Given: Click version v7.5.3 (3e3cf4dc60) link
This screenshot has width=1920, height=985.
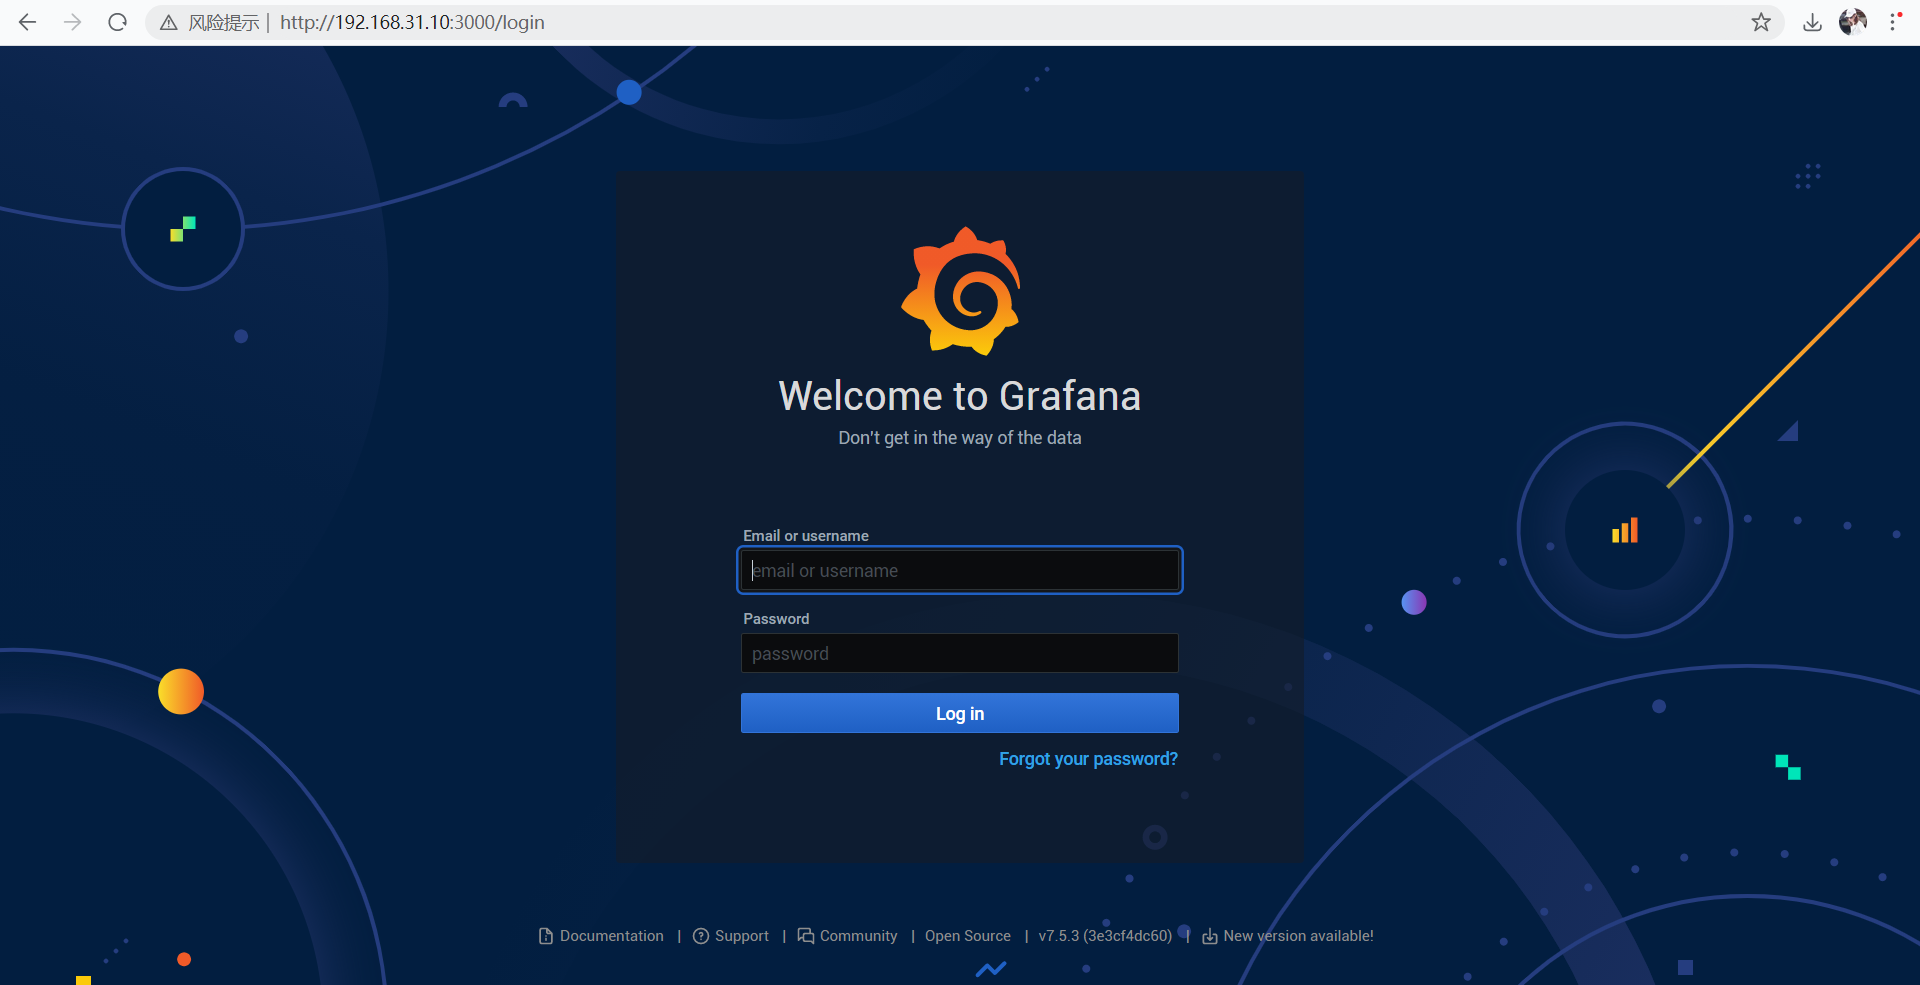Looking at the screenshot, I should (x=1105, y=936).
